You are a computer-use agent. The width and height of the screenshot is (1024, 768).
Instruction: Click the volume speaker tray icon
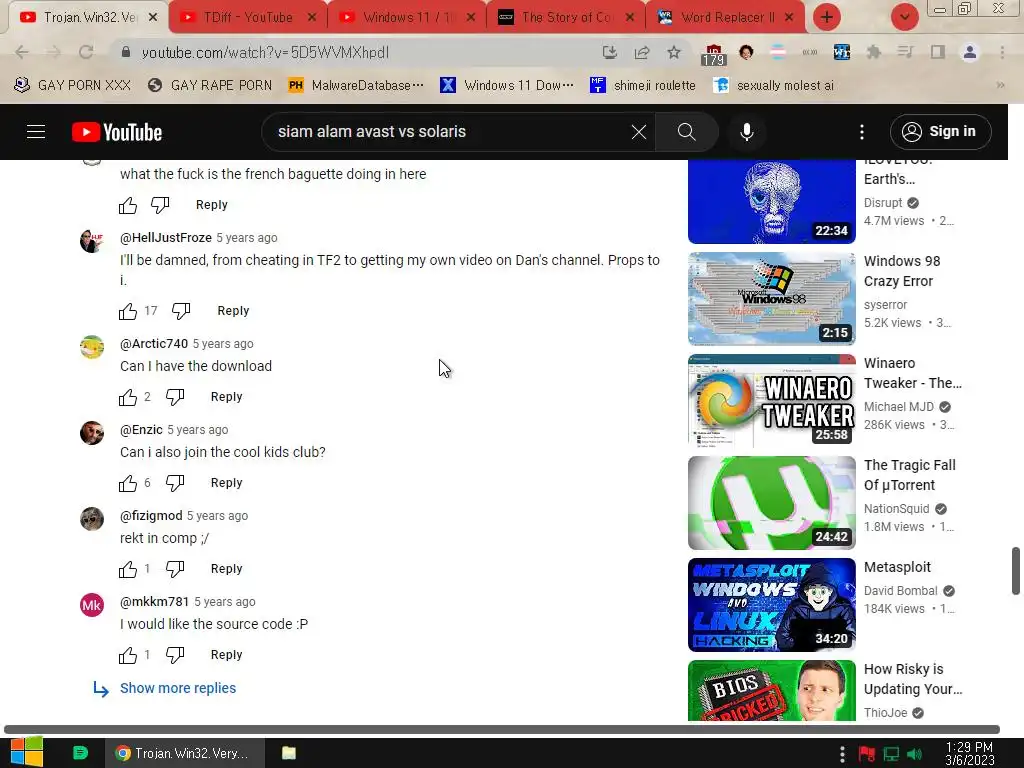[x=914, y=754]
